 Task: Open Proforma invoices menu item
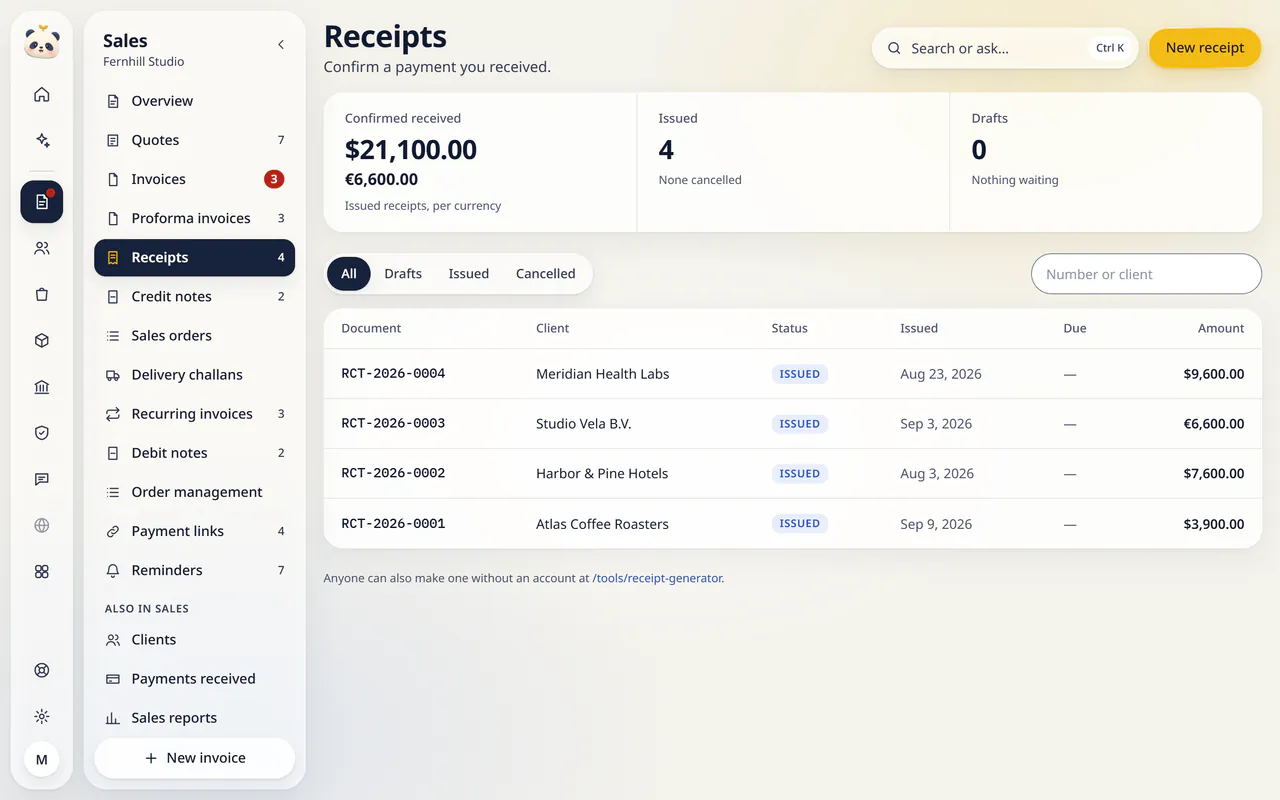(x=194, y=218)
